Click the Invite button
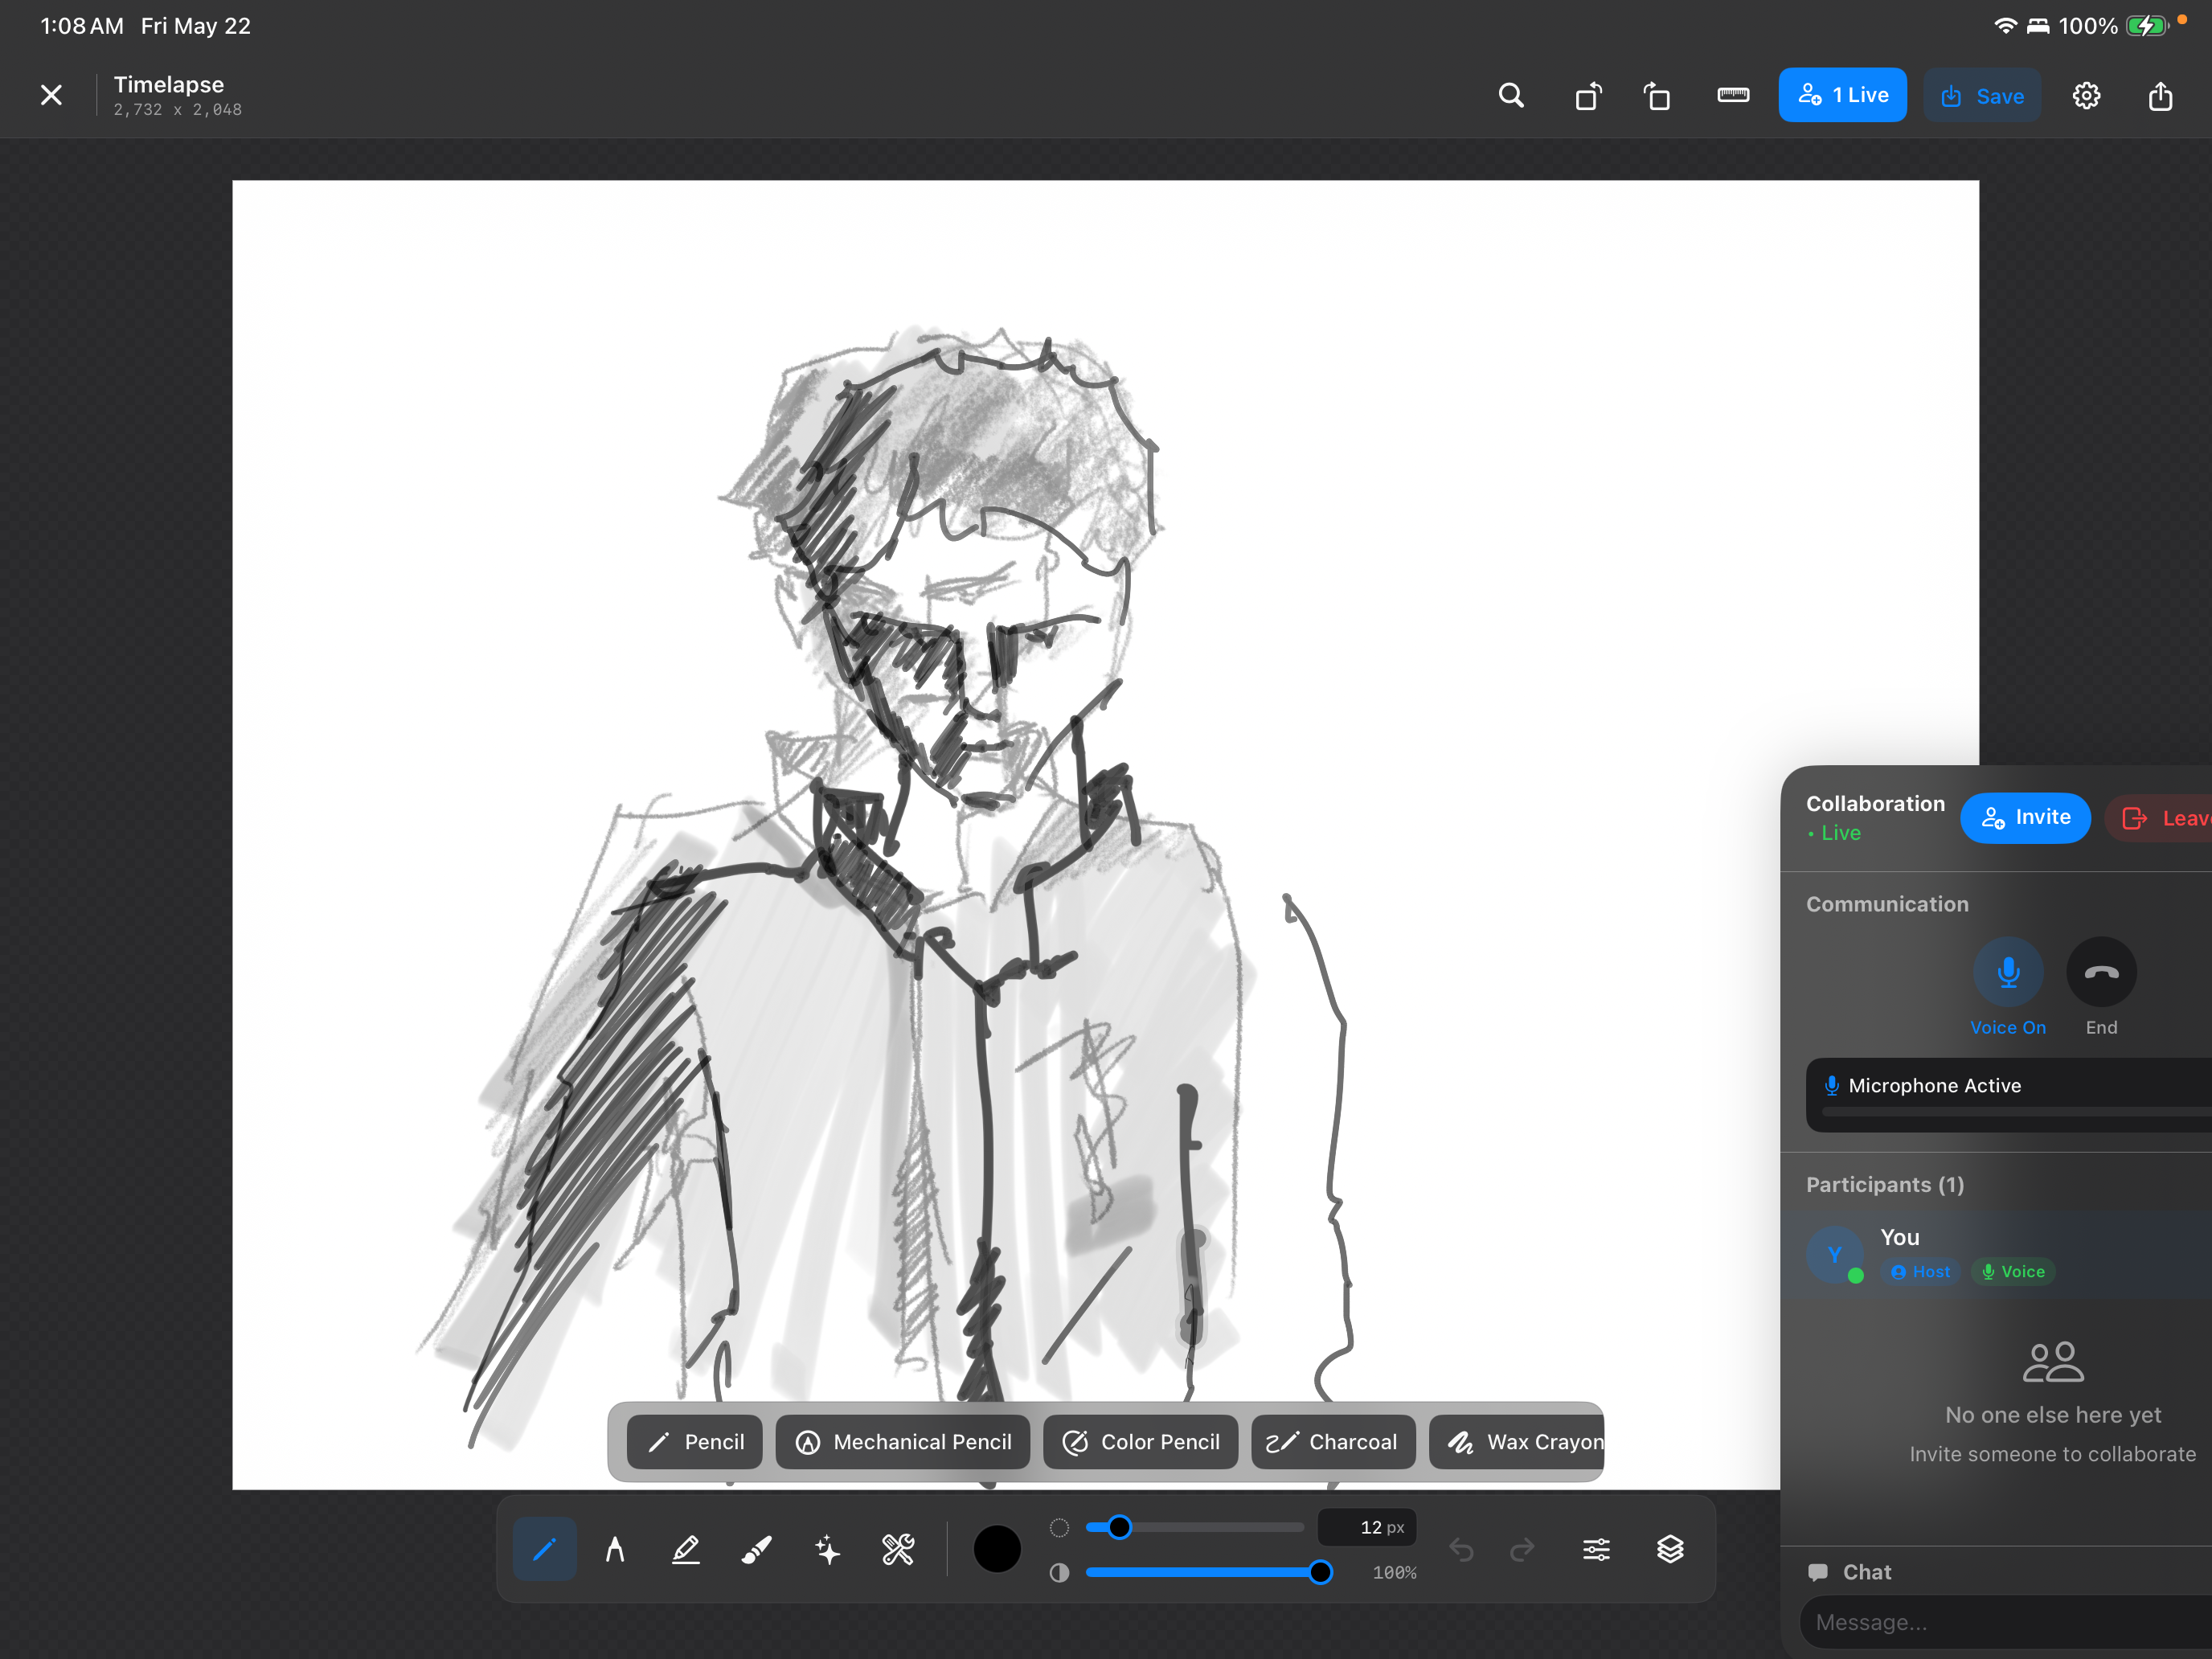This screenshot has height=1659, width=2212. coord(2025,818)
